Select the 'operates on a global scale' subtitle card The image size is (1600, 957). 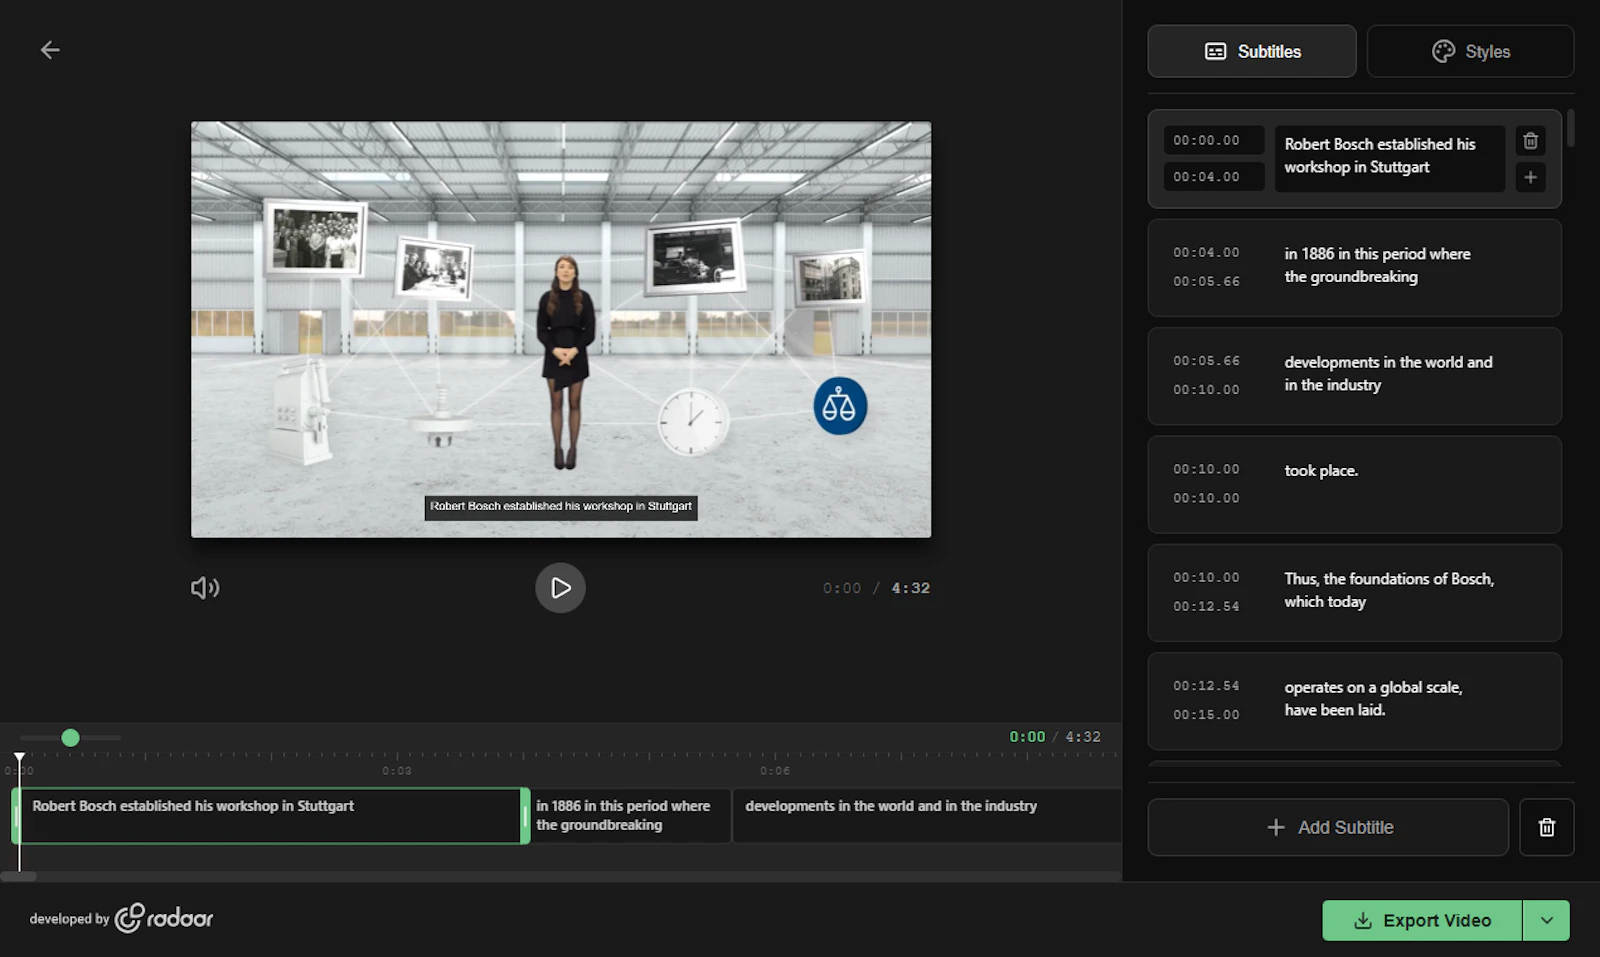[x=1354, y=701]
